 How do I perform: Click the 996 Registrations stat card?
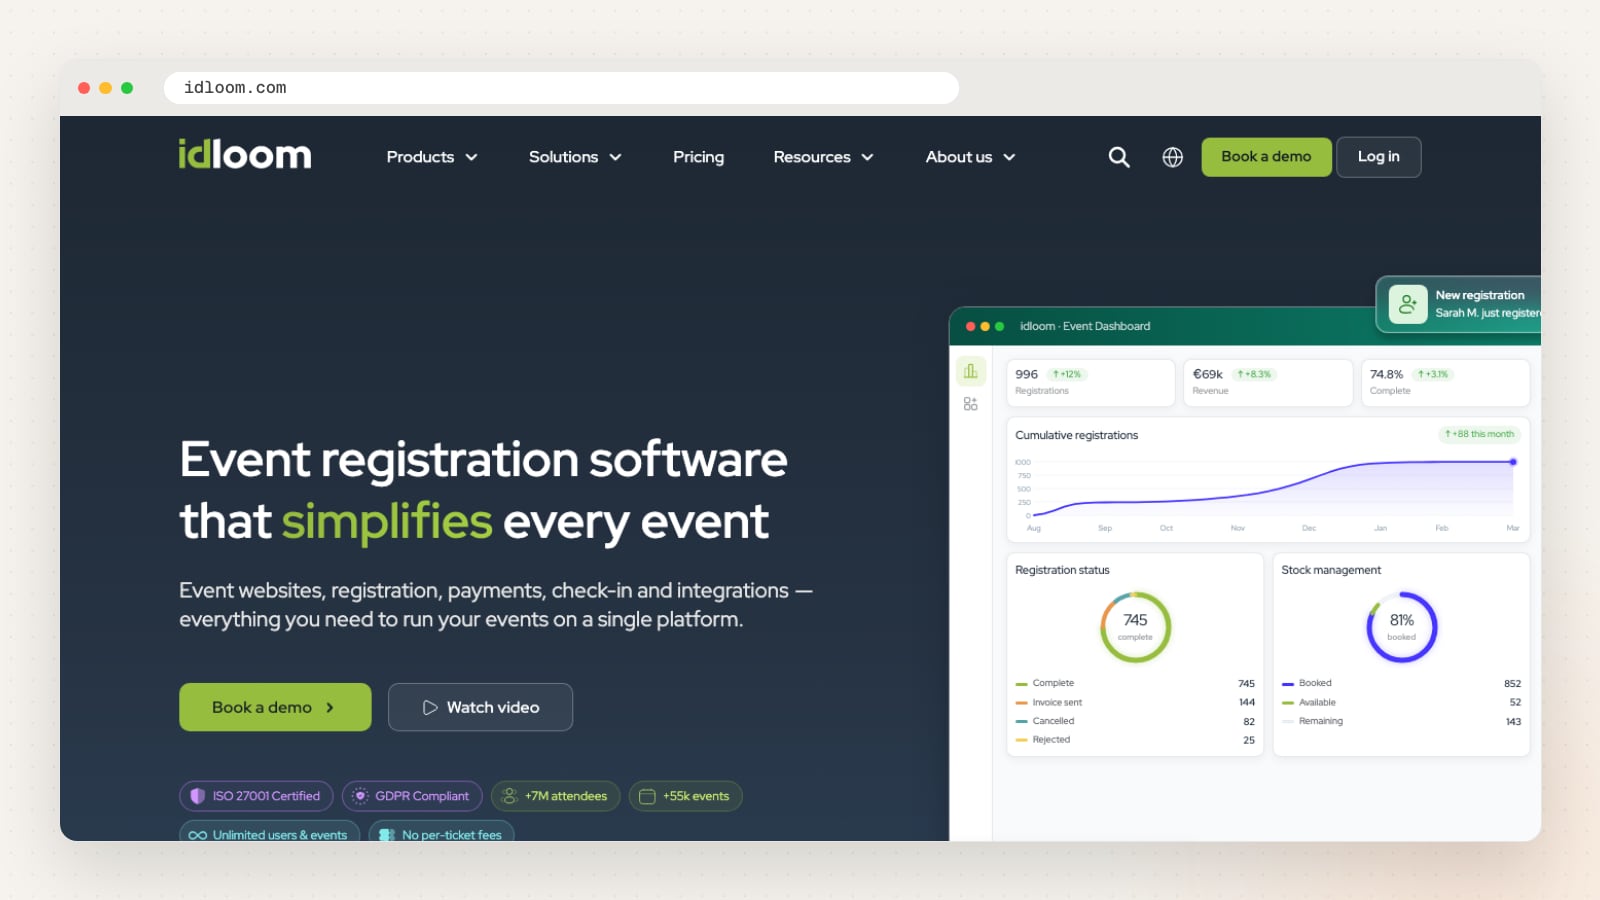pos(1090,382)
